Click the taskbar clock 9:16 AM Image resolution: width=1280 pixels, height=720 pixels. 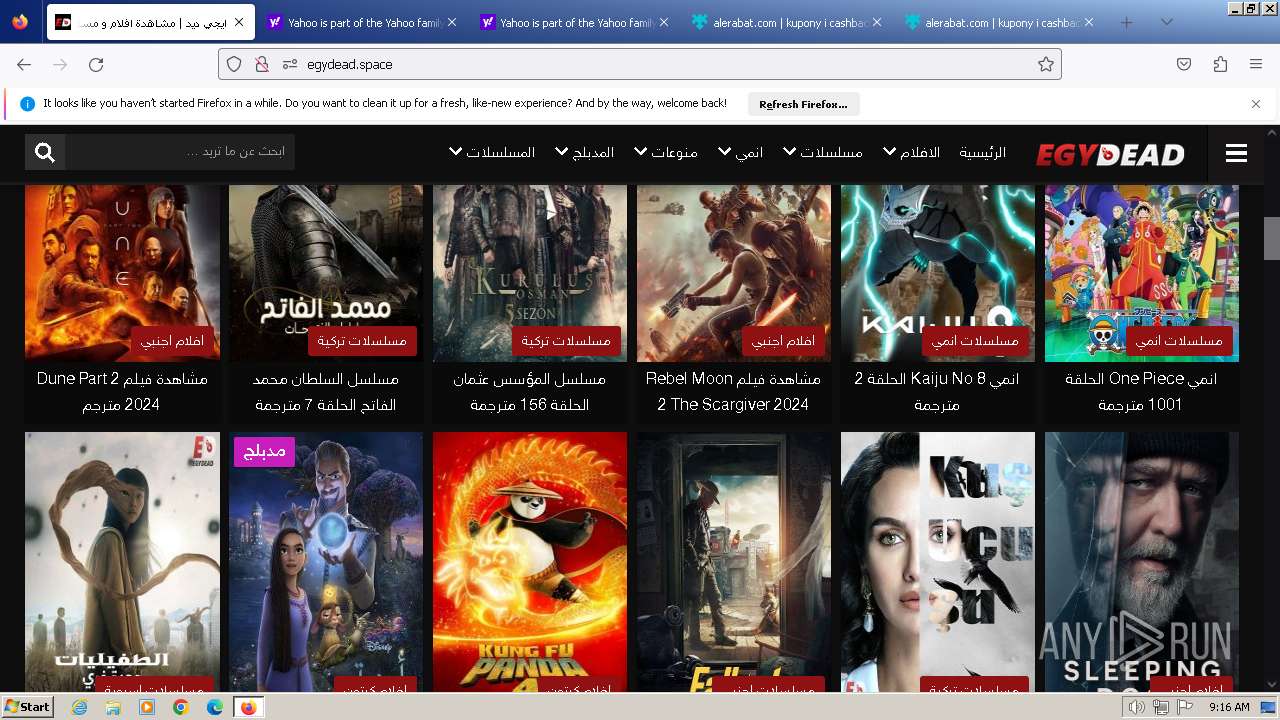click(1229, 707)
